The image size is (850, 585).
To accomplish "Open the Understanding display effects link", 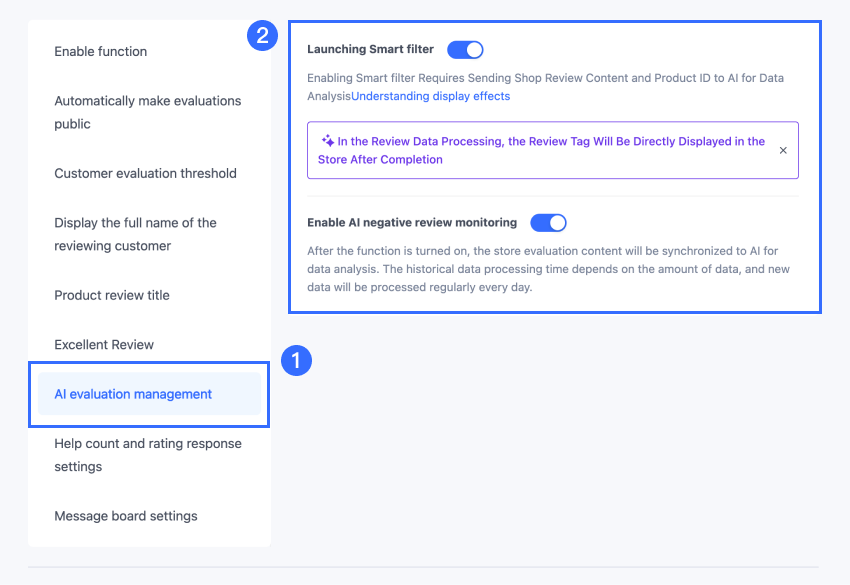I will pos(430,96).
